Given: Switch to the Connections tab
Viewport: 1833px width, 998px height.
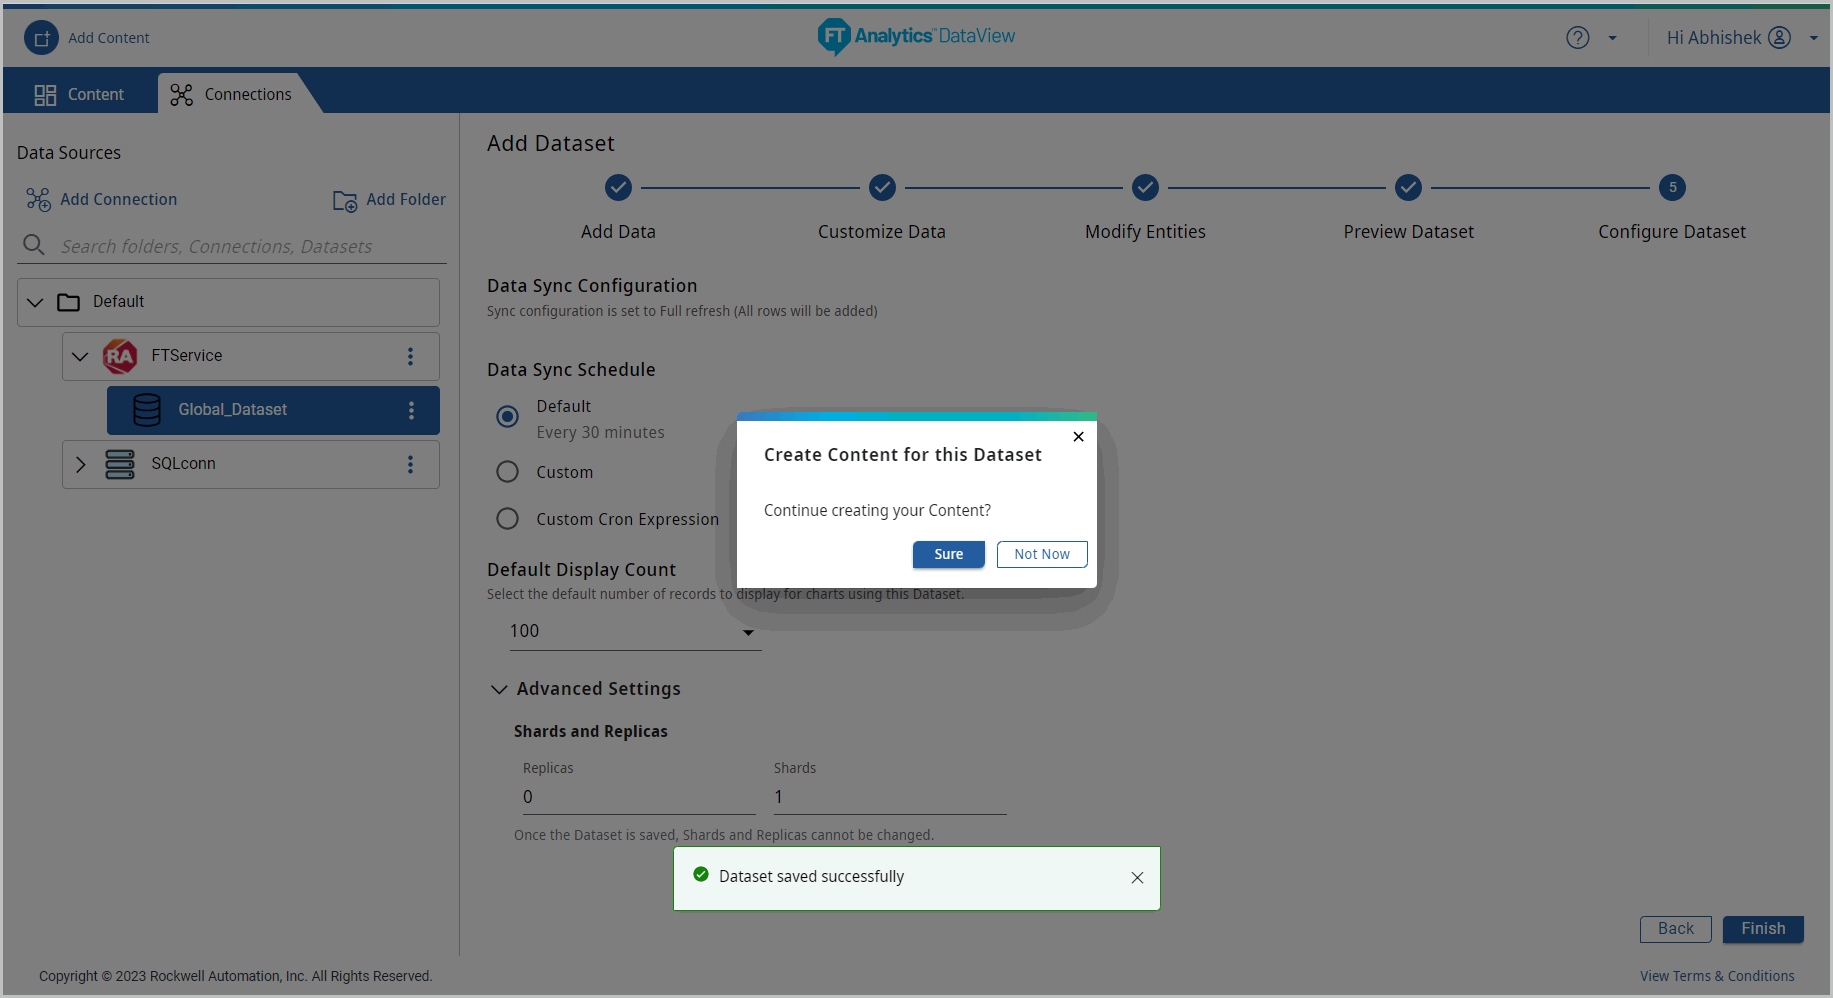Looking at the screenshot, I should [x=232, y=94].
